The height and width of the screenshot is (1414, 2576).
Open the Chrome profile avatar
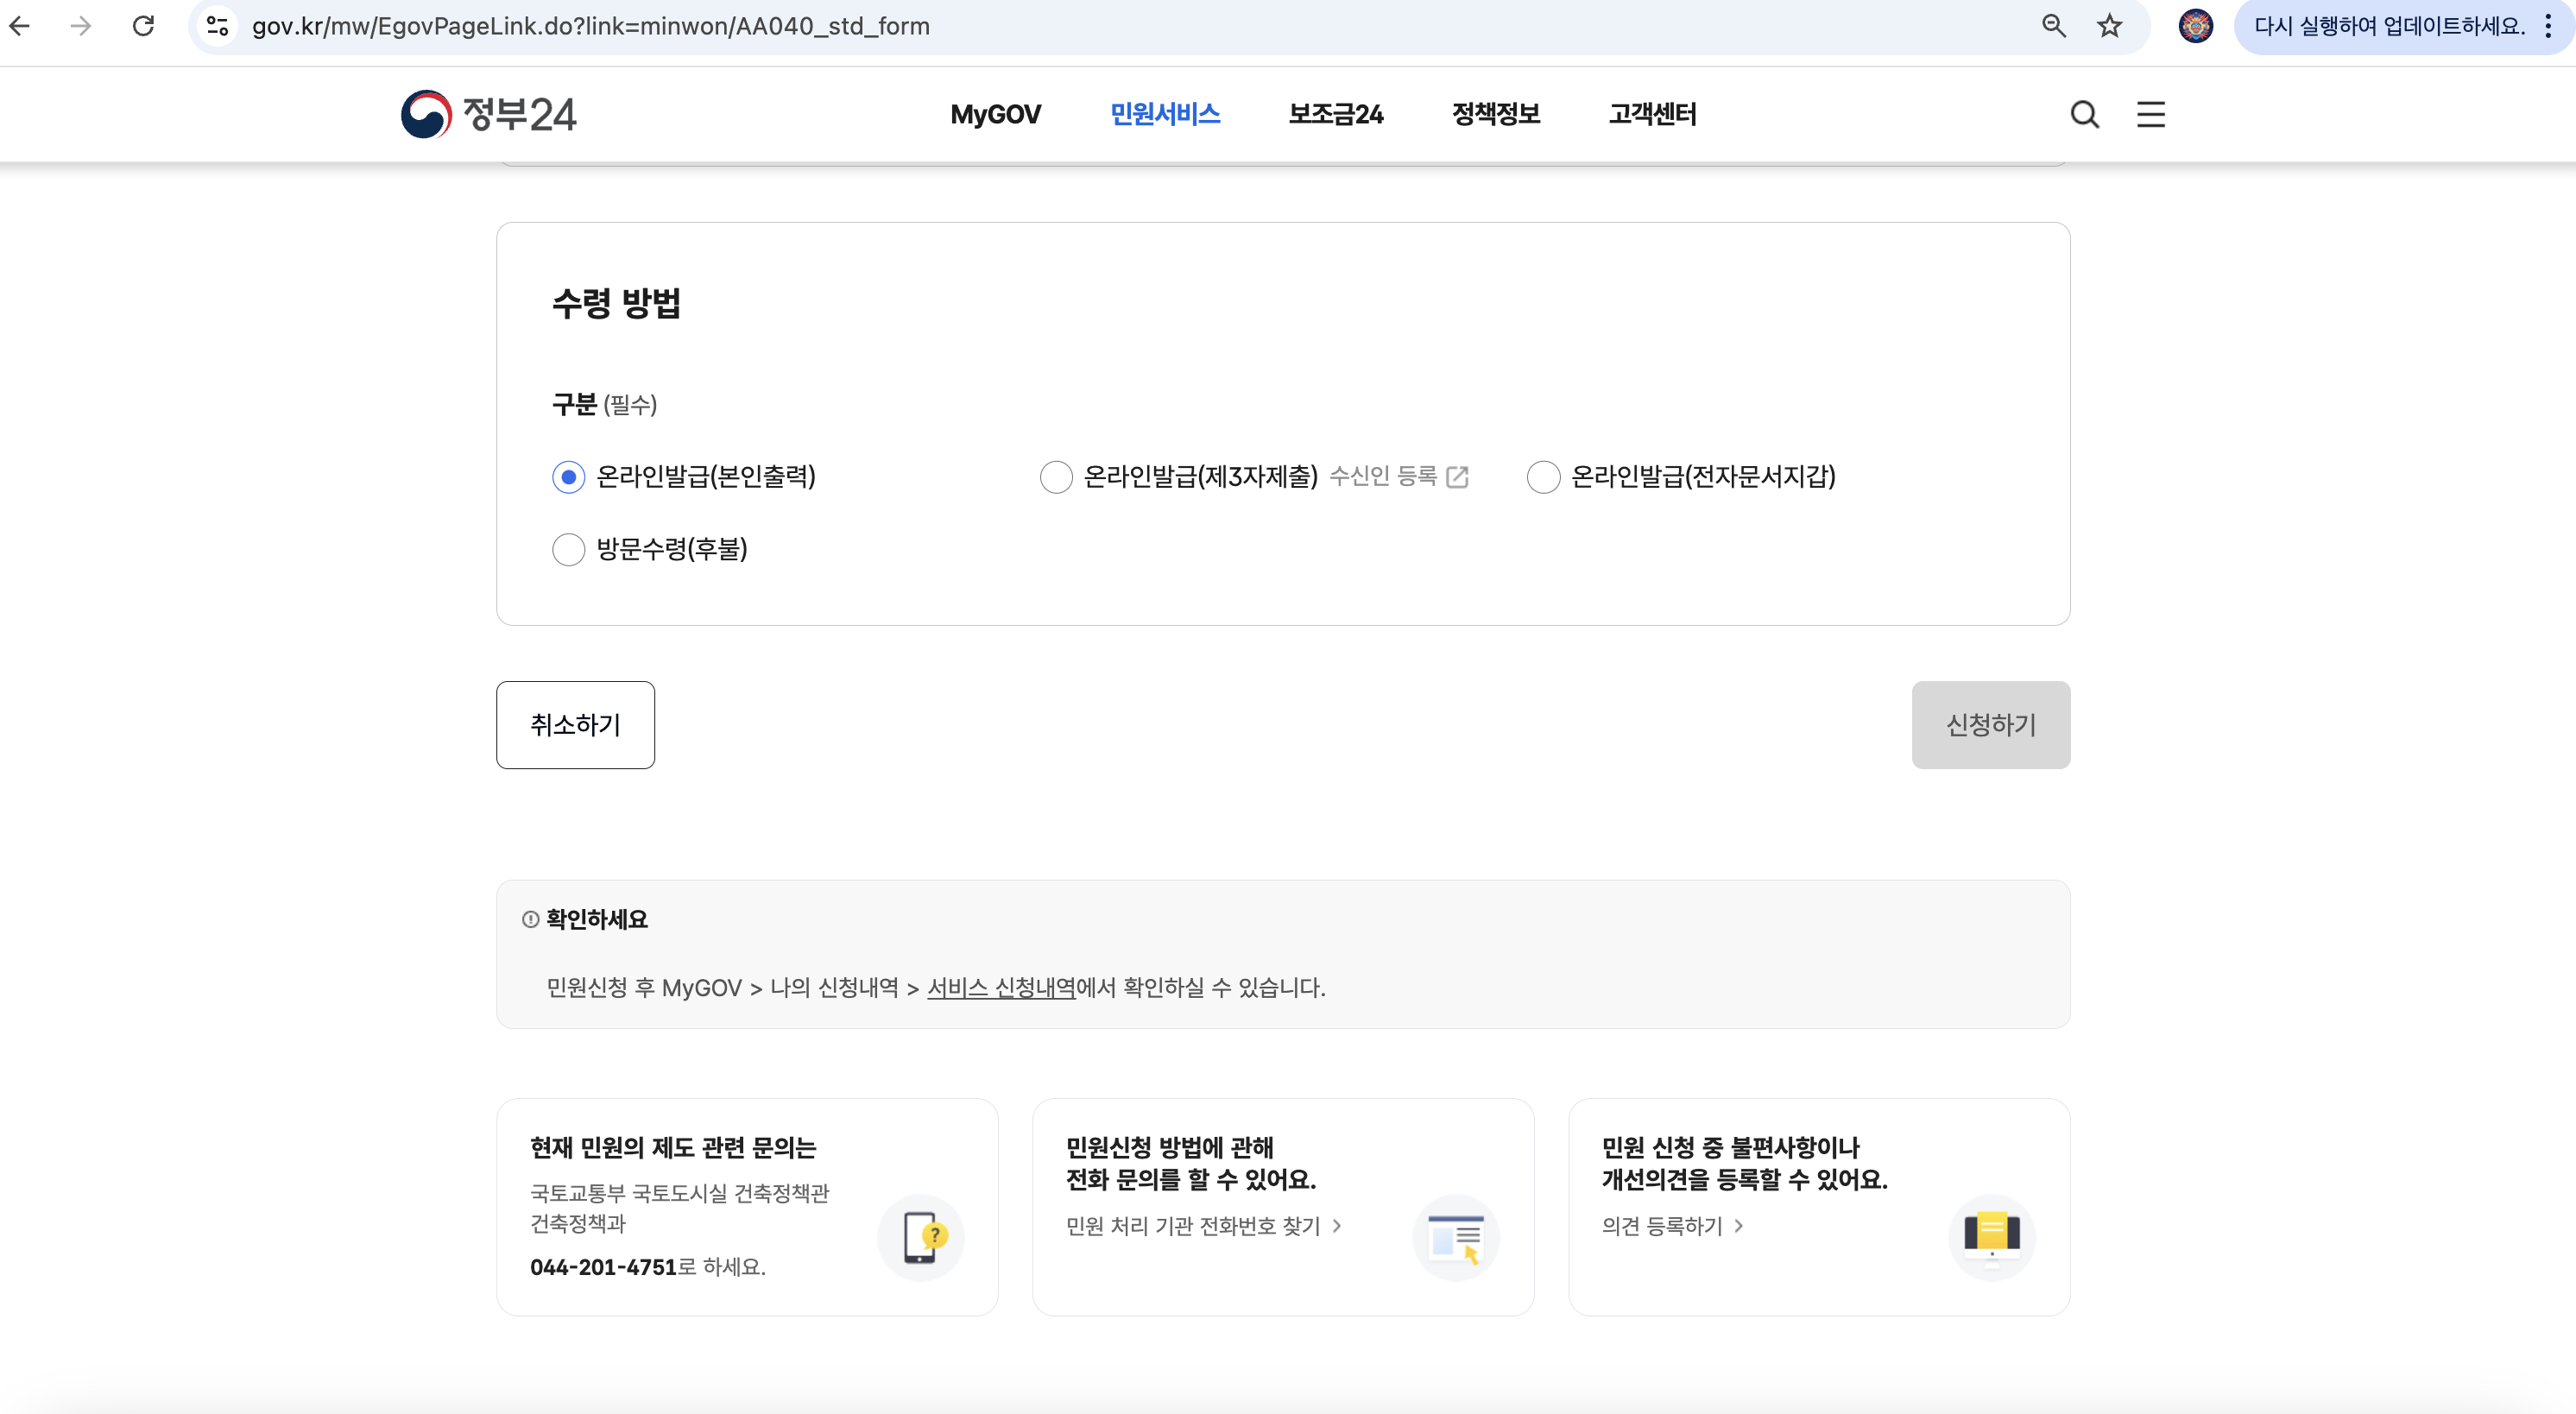pyautogui.click(x=2195, y=26)
